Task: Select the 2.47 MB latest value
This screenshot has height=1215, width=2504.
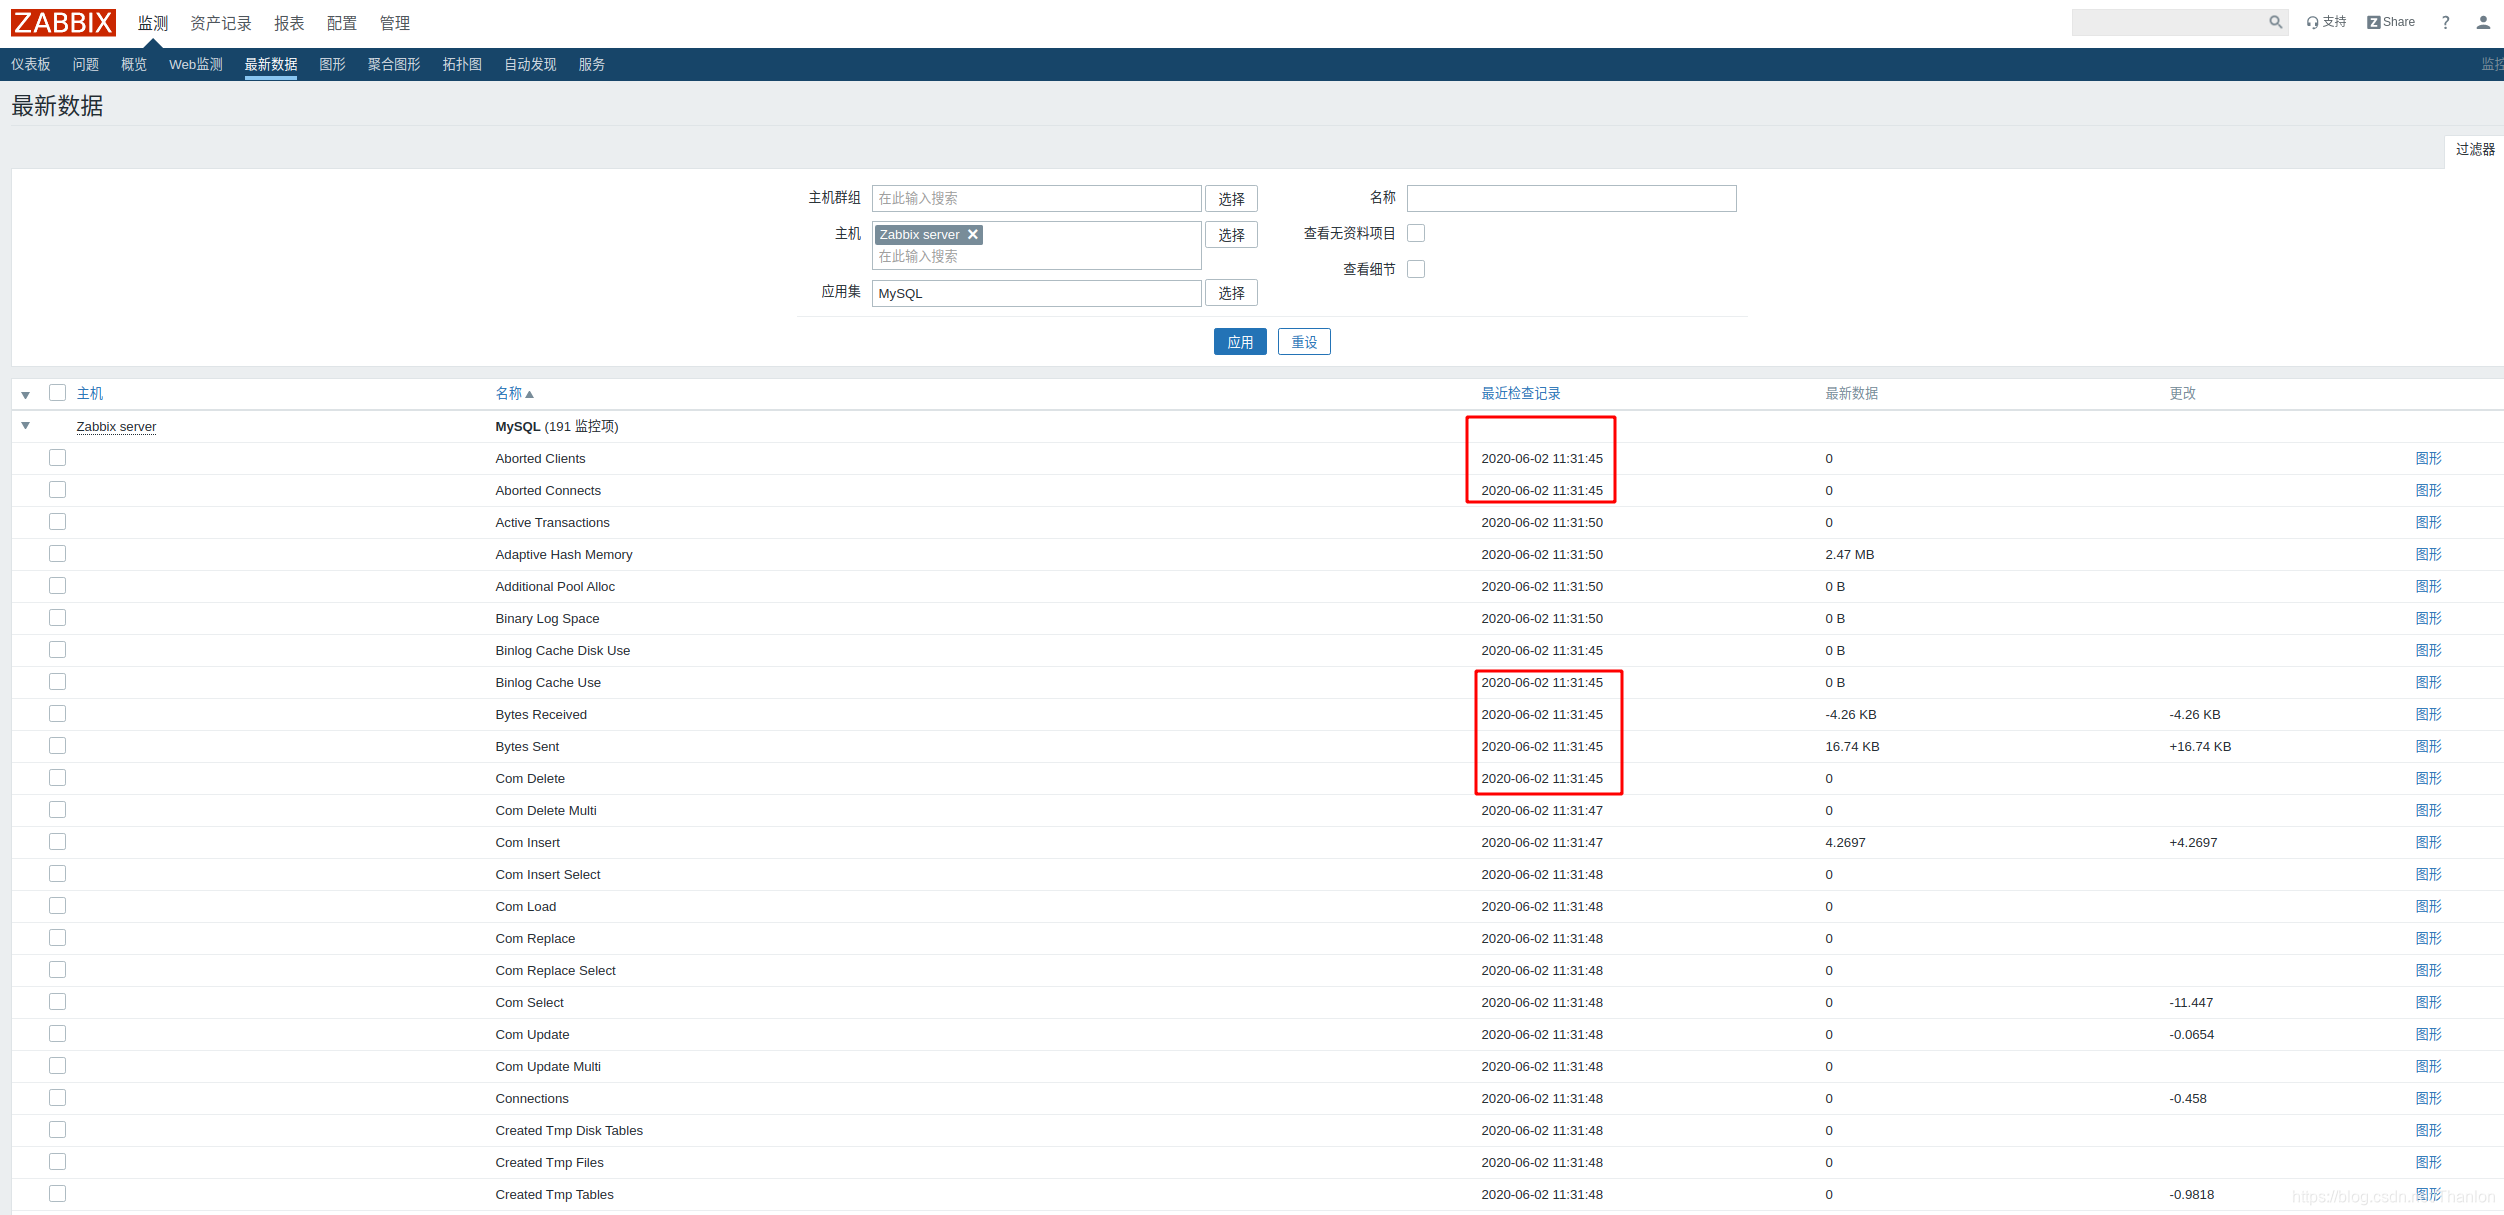Action: 1849,555
